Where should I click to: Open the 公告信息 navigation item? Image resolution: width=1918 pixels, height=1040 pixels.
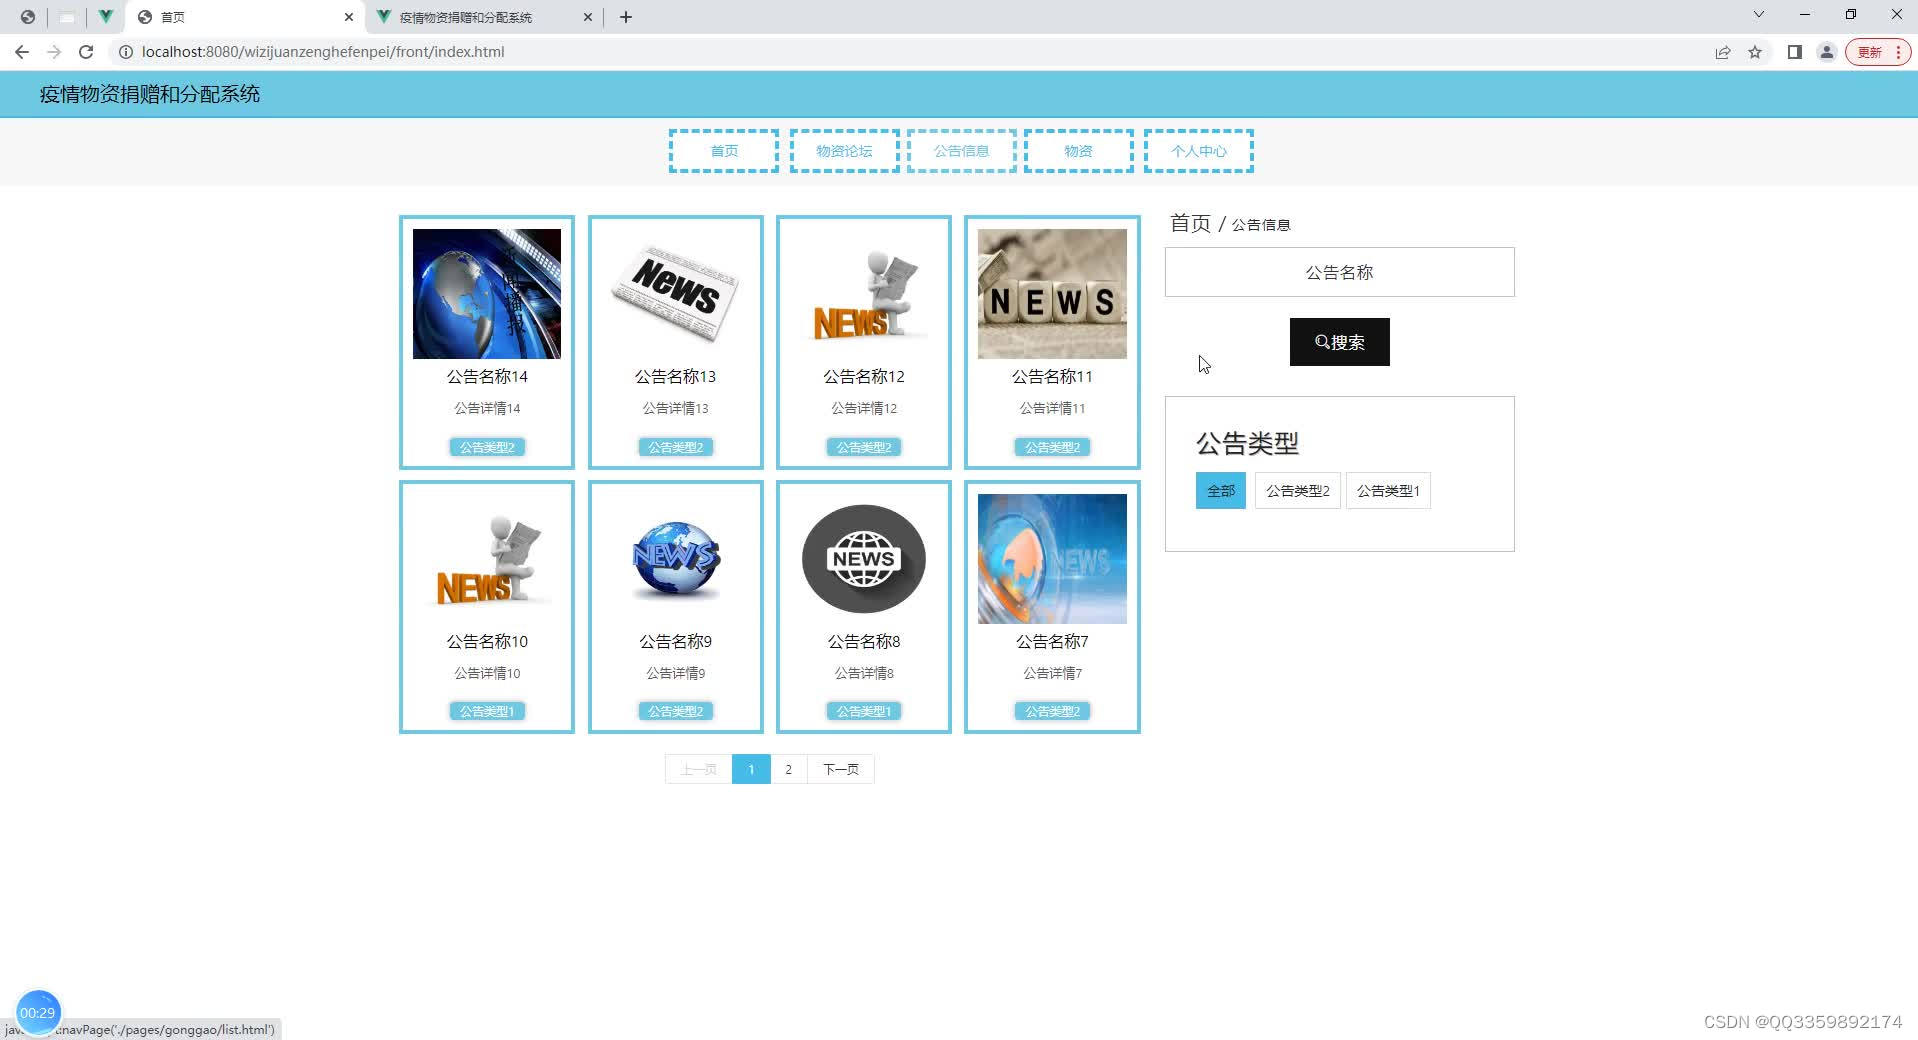click(962, 151)
